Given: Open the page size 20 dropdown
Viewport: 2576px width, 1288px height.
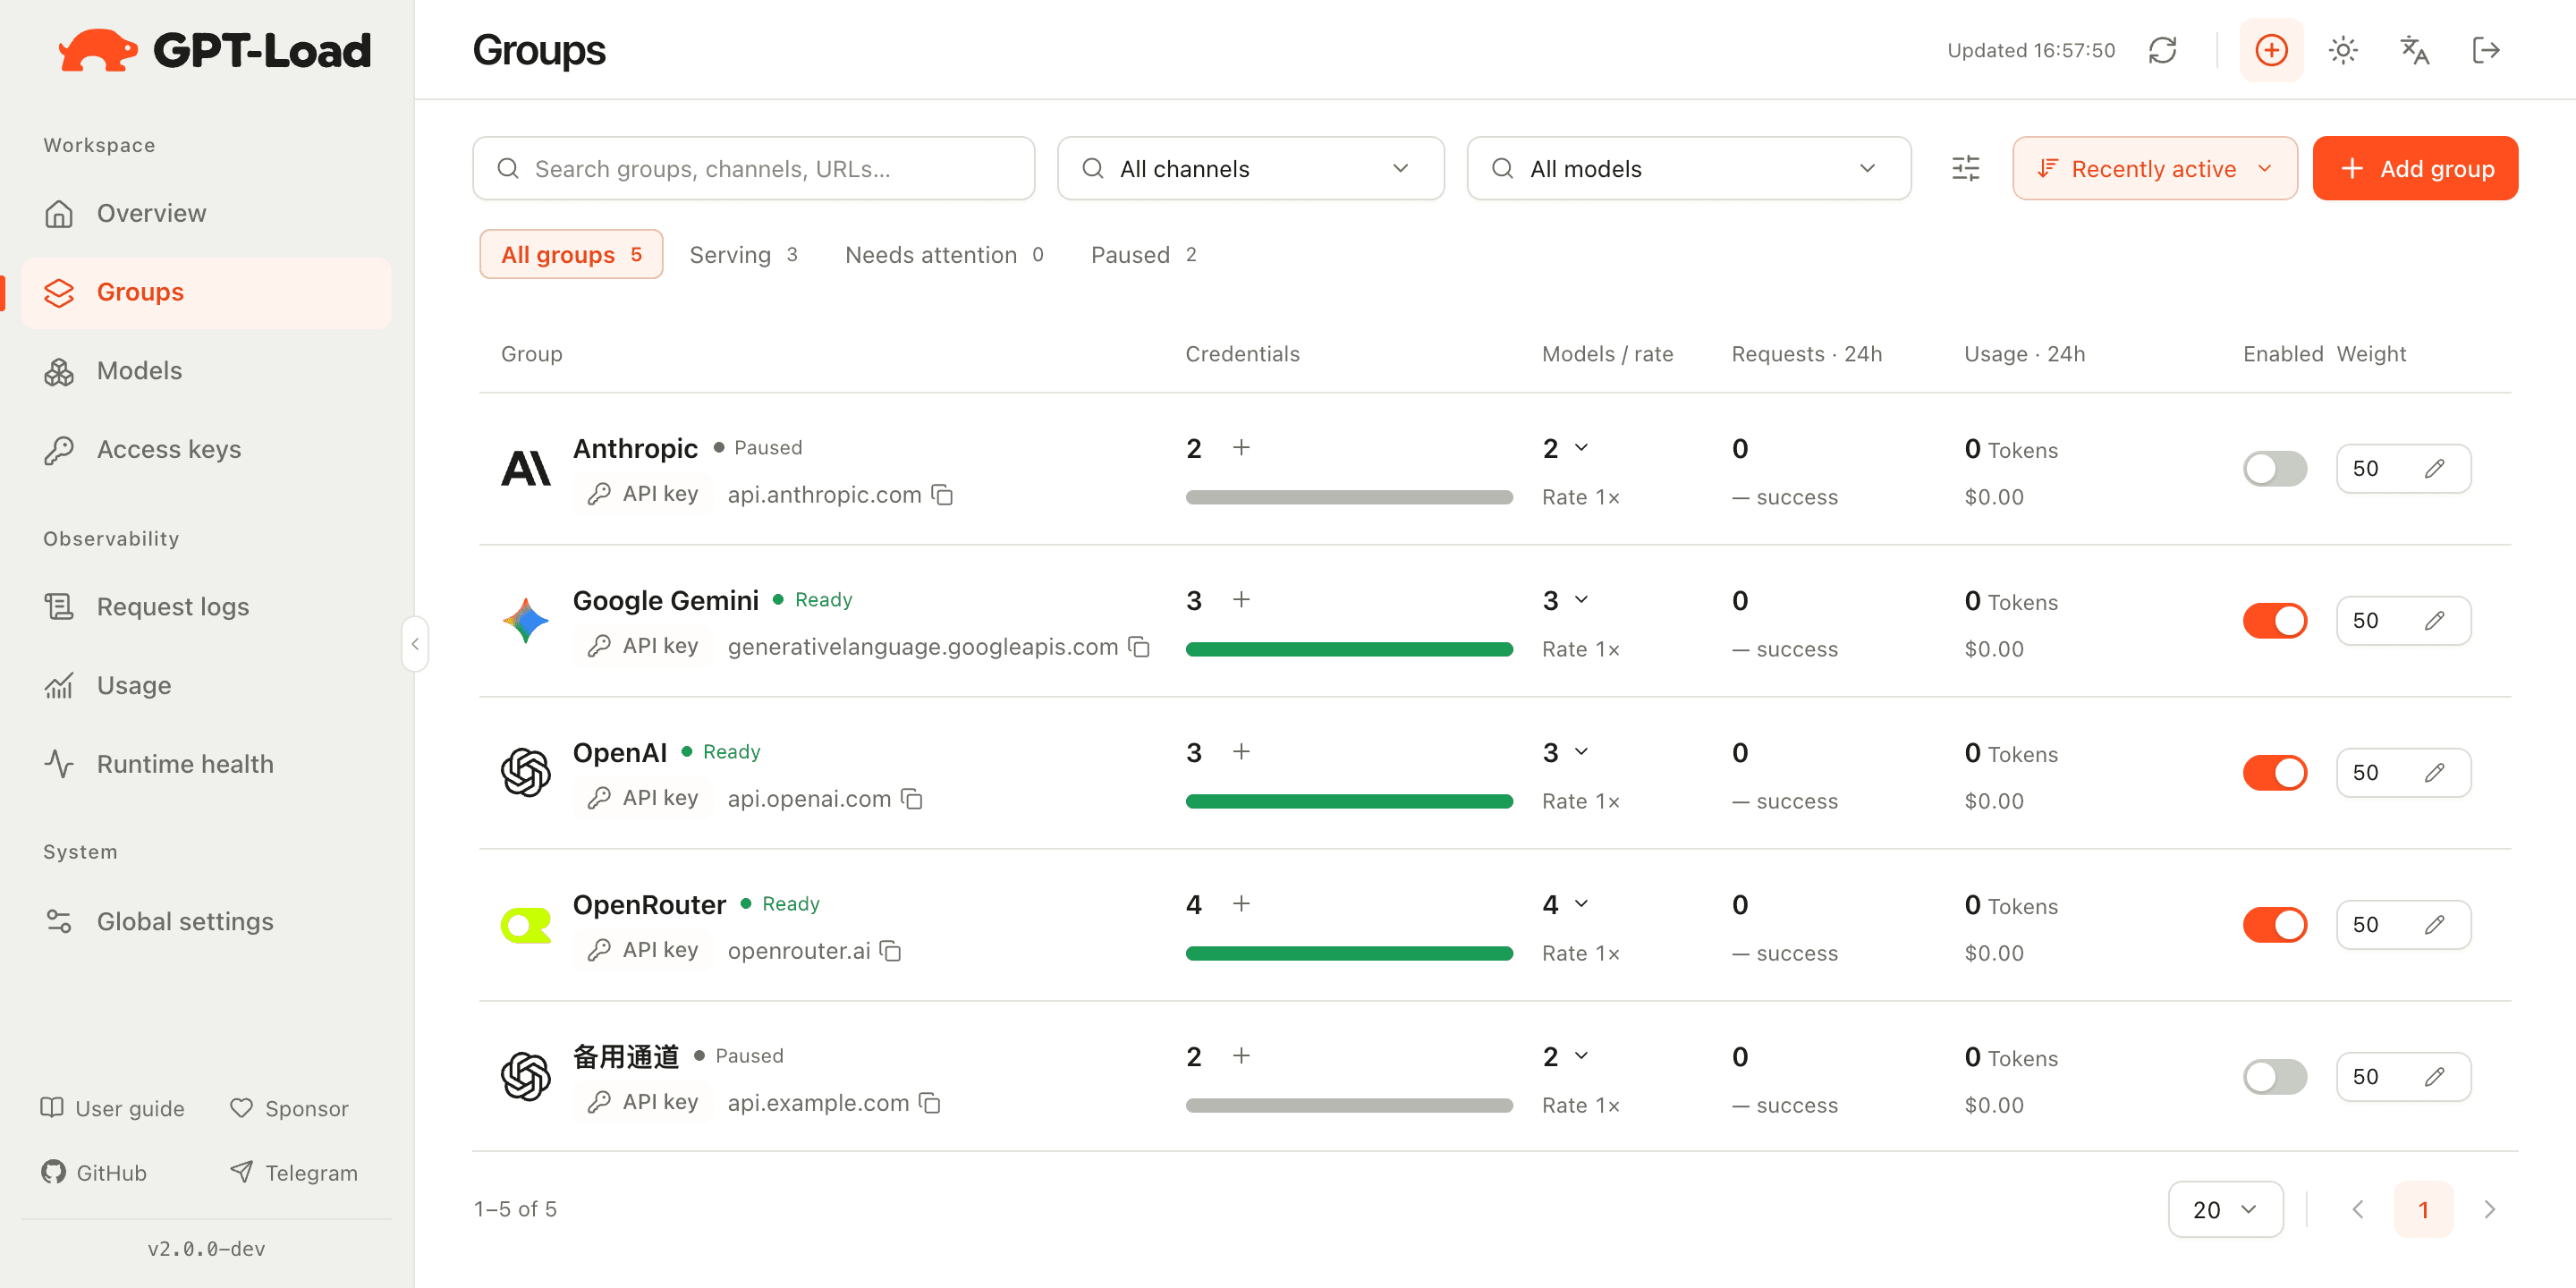Looking at the screenshot, I should pyautogui.click(x=2225, y=1209).
